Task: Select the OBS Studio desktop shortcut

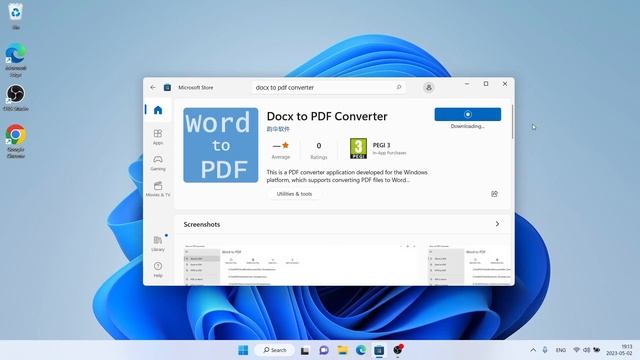Action: point(16,98)
